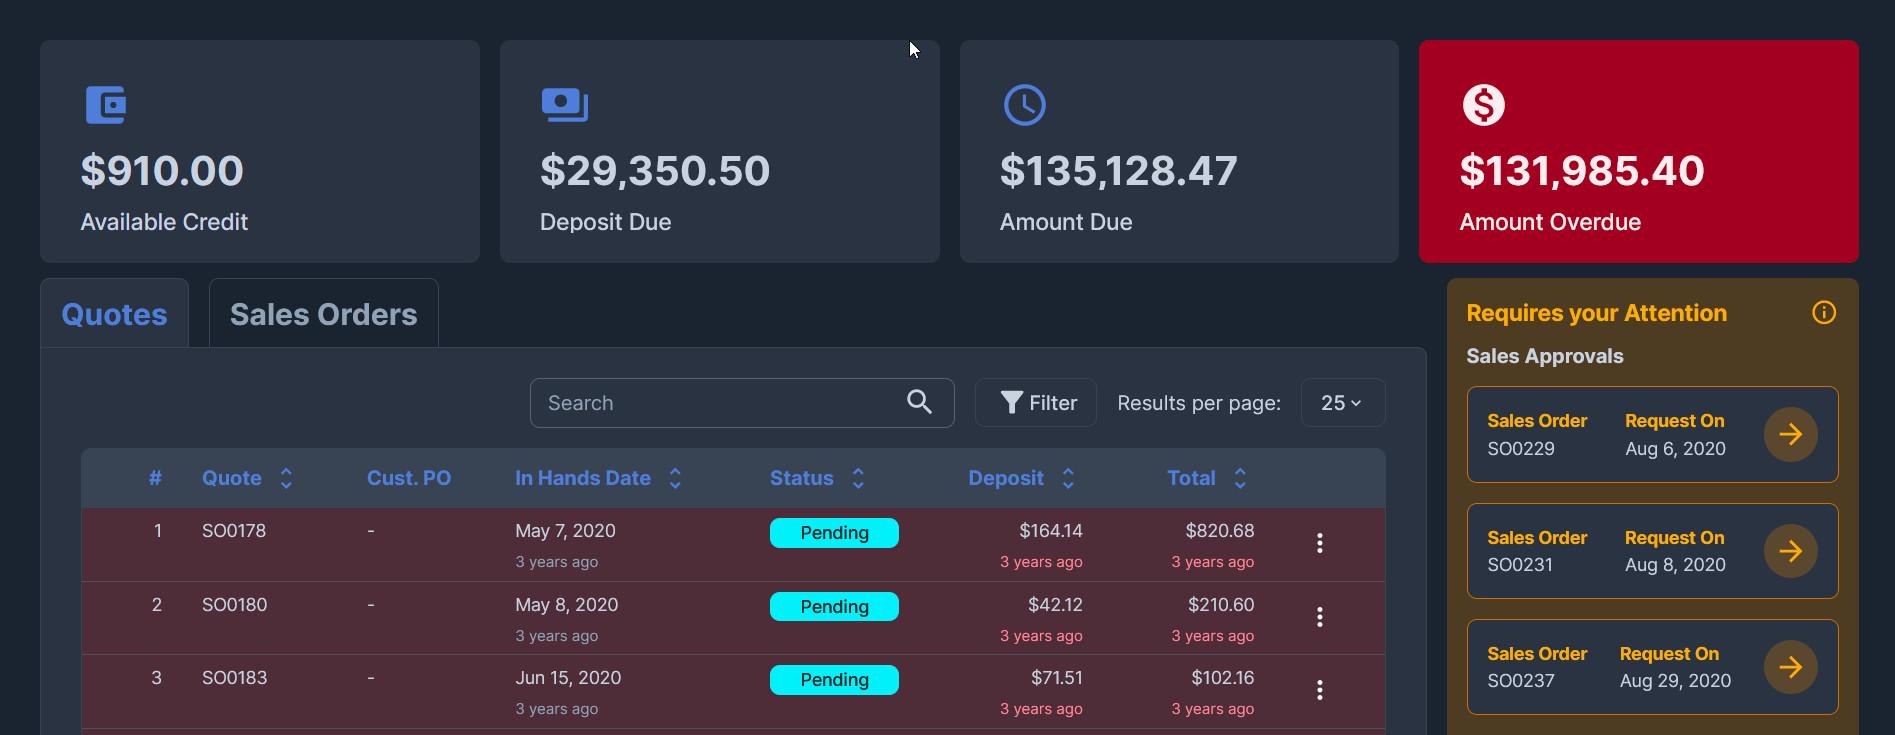Click arrow button for Sales Order SO0237
Image resolution: width=1895 pixels, height=735 pixels.
click(1789, 667)
